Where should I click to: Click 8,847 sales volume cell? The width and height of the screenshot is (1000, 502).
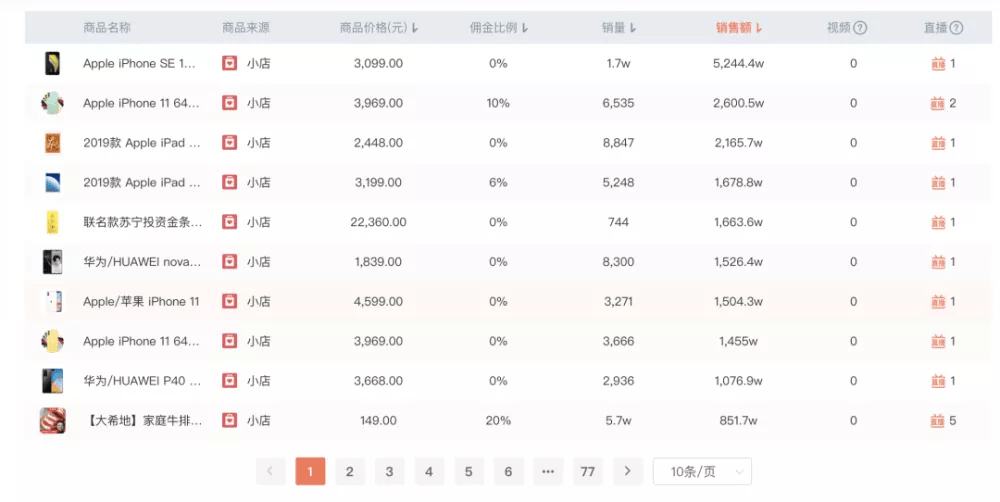[x=618, y=142]
